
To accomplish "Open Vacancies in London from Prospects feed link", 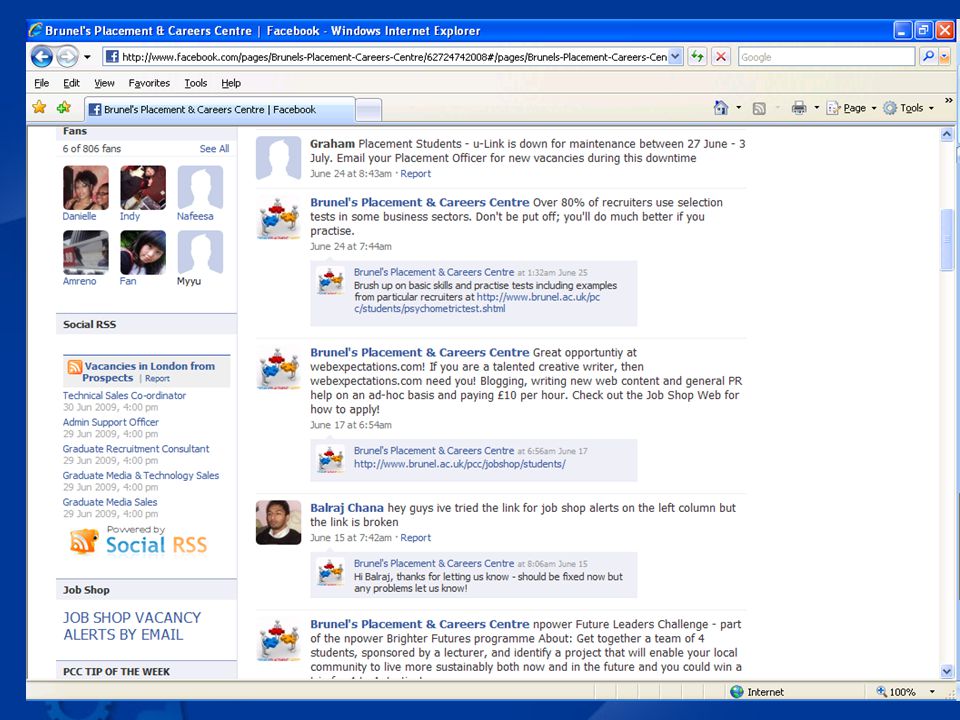I will coord(149,372).
